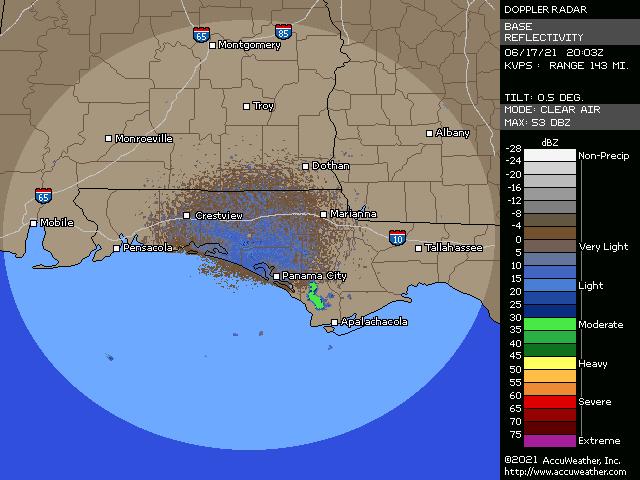Click the green moderate echo near Panama City
This screenshot has width=640, height=480.
314,295
